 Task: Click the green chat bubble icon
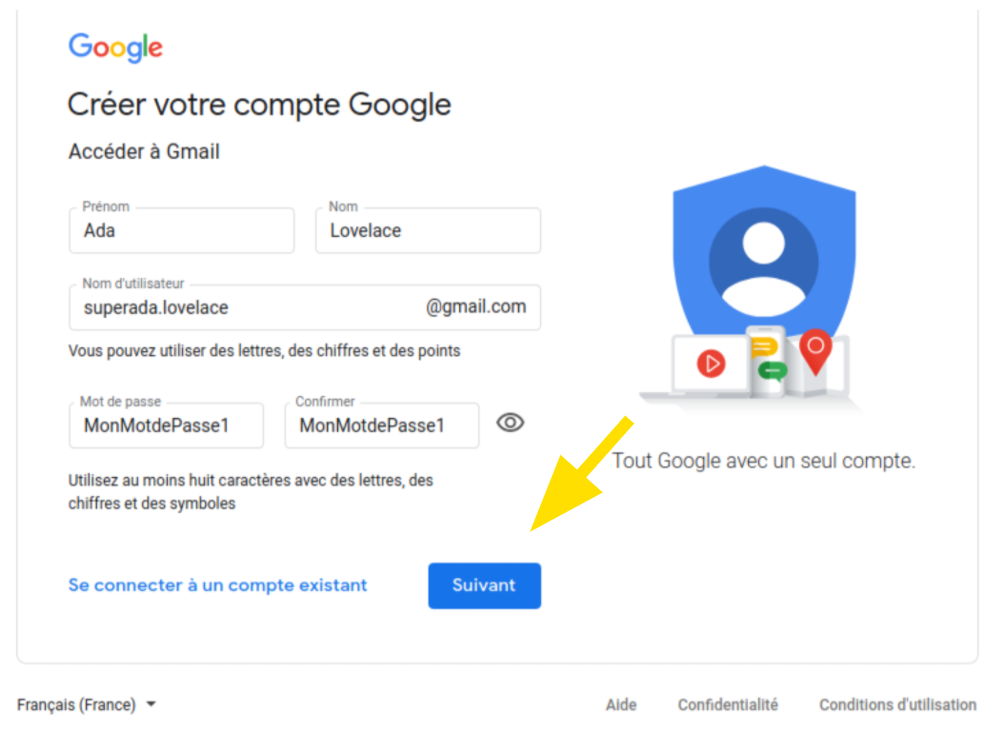(x=773, y=370)
